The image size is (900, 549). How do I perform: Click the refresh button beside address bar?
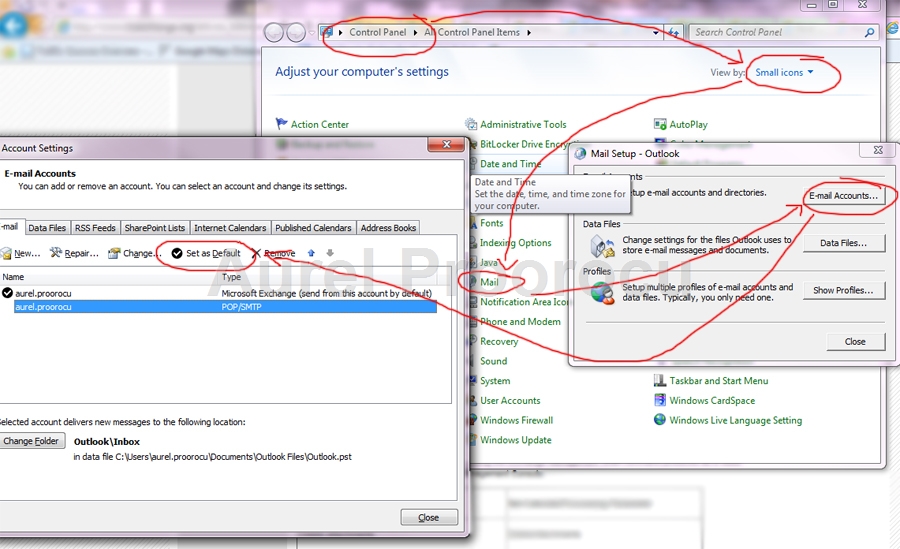(x=673, y=33)
